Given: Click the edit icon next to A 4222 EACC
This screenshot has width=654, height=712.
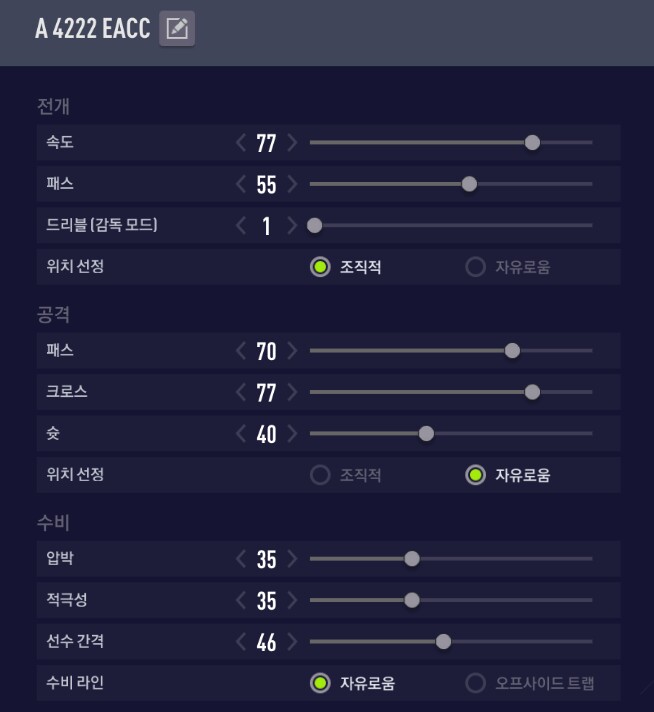Looking at the screenshot, I should (x=177, y=29).
